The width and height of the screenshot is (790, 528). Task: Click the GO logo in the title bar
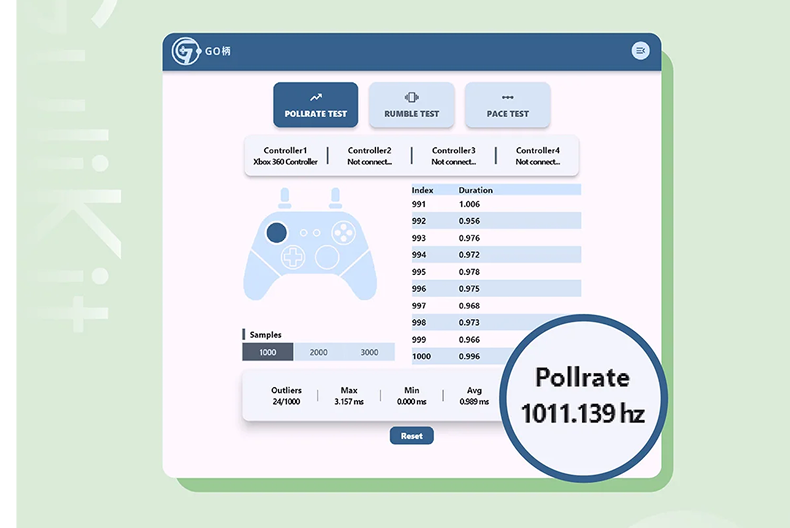click(184, 51)
